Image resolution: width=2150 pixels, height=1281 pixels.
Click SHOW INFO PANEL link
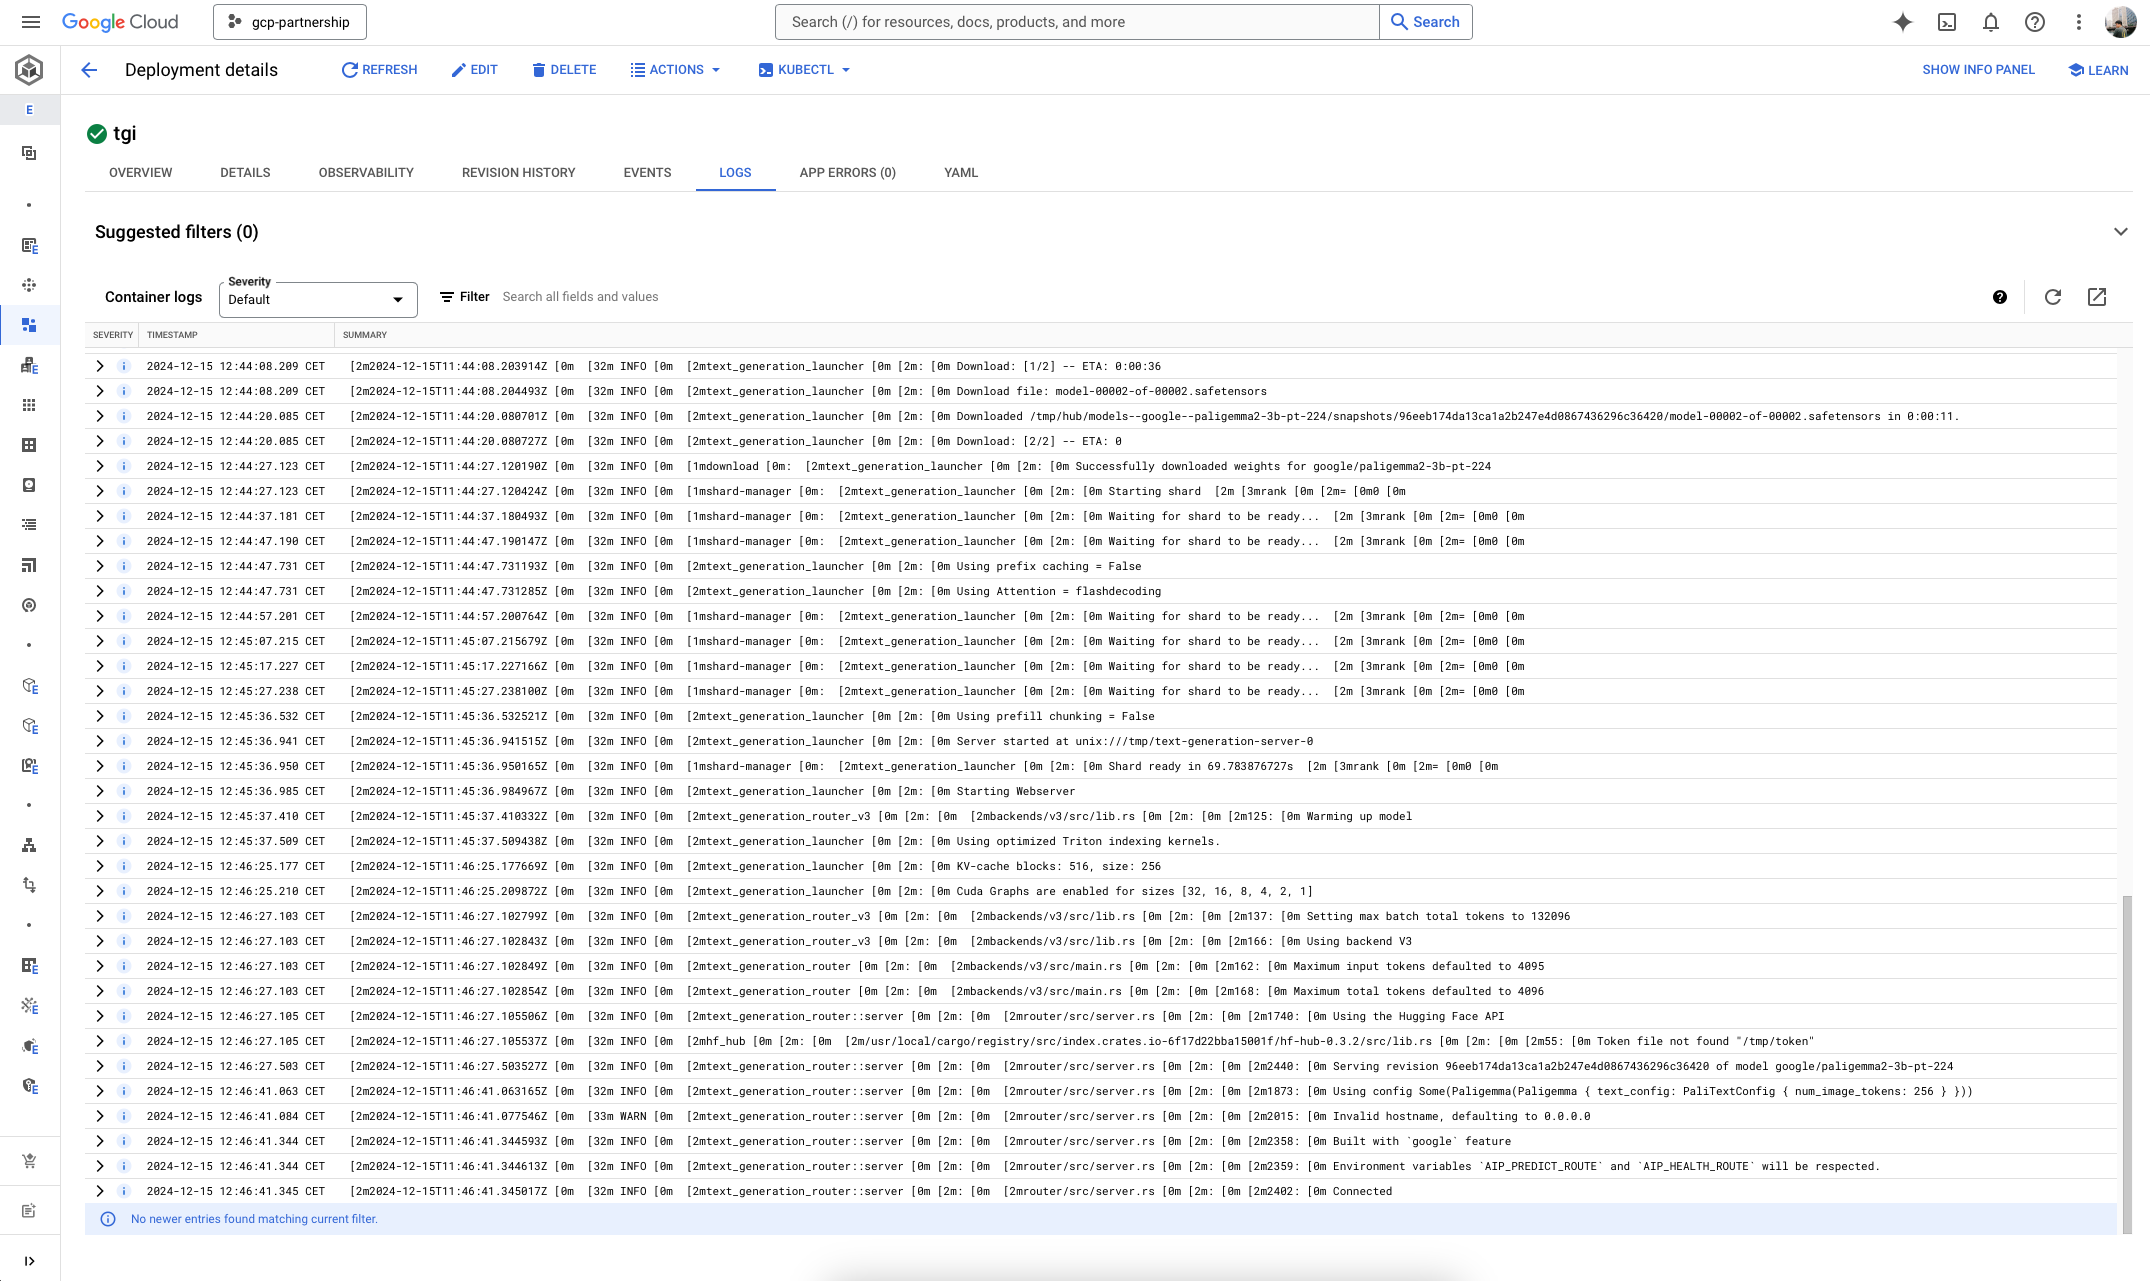tap(1977, 70)
